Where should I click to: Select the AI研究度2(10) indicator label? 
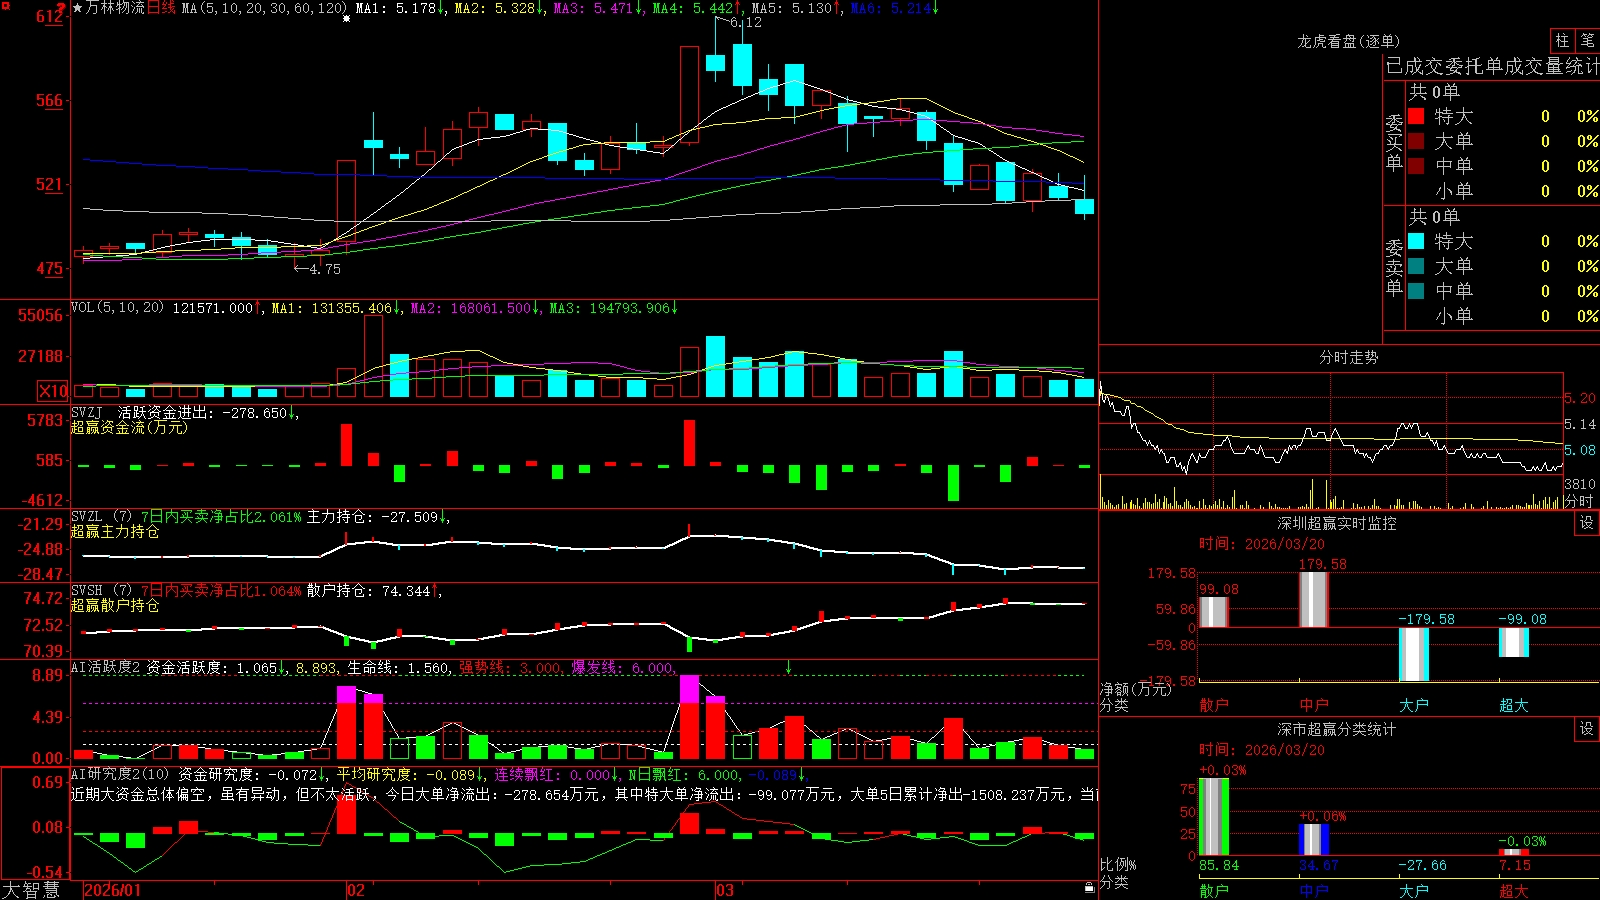coord(121,775)
